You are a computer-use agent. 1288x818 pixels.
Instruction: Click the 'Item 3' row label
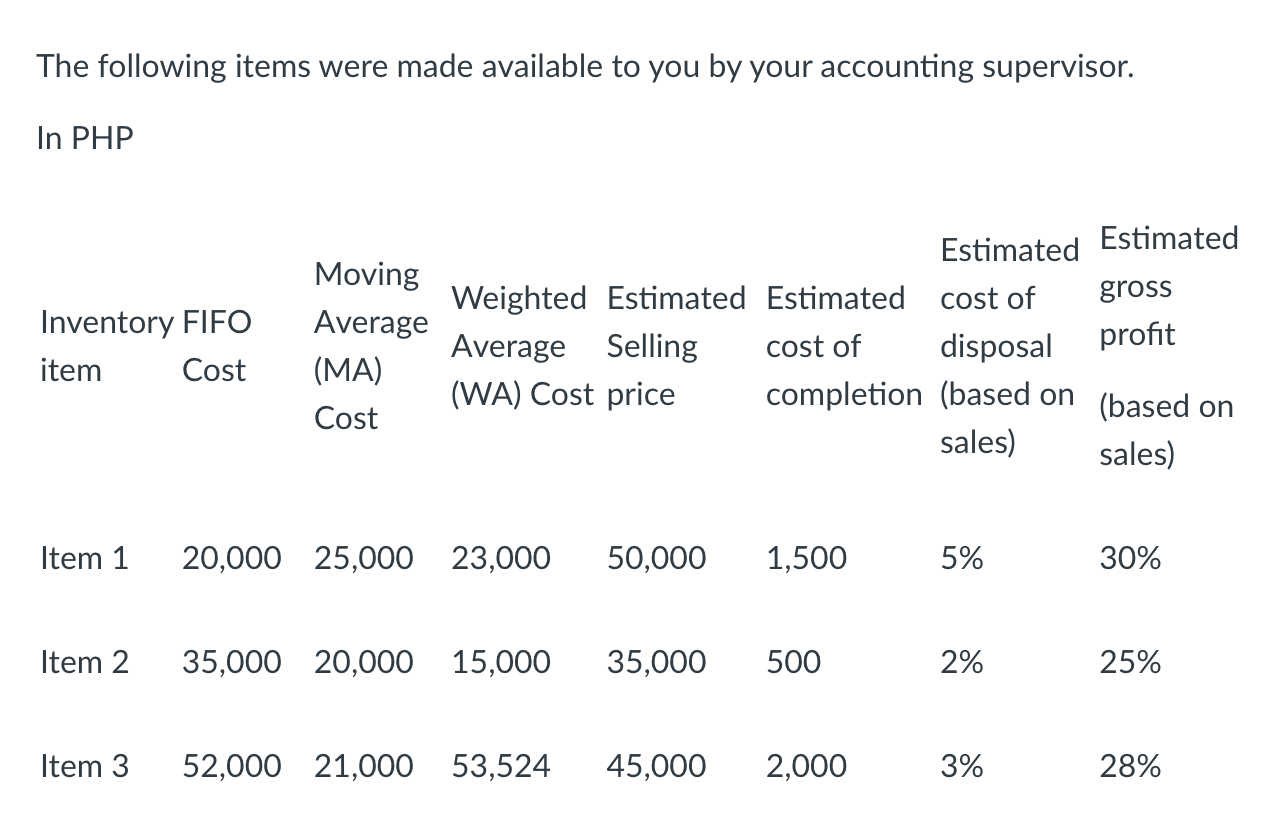click(85, 766)
